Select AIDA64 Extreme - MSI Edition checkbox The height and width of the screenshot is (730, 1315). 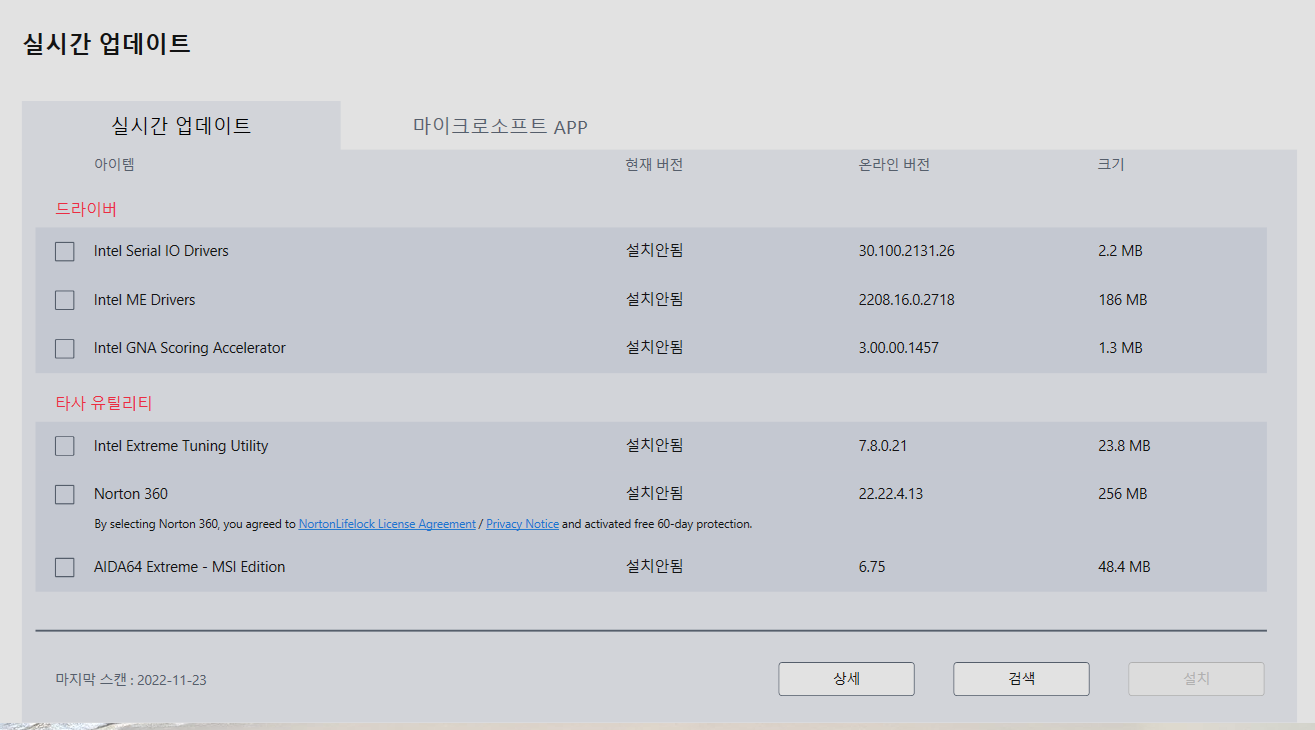coord(65,567)
